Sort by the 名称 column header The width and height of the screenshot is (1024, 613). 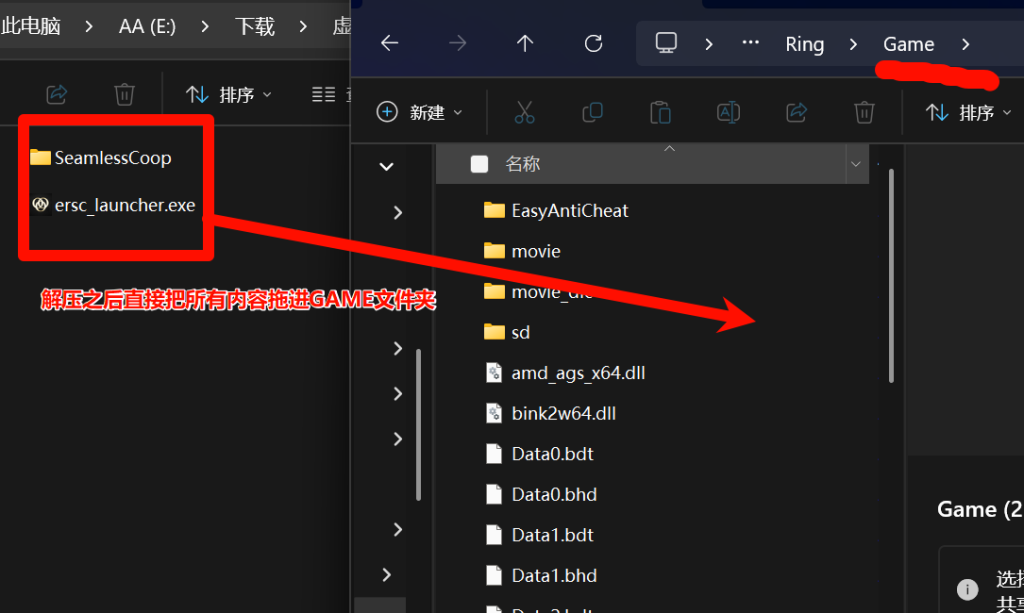click(522, 164)
